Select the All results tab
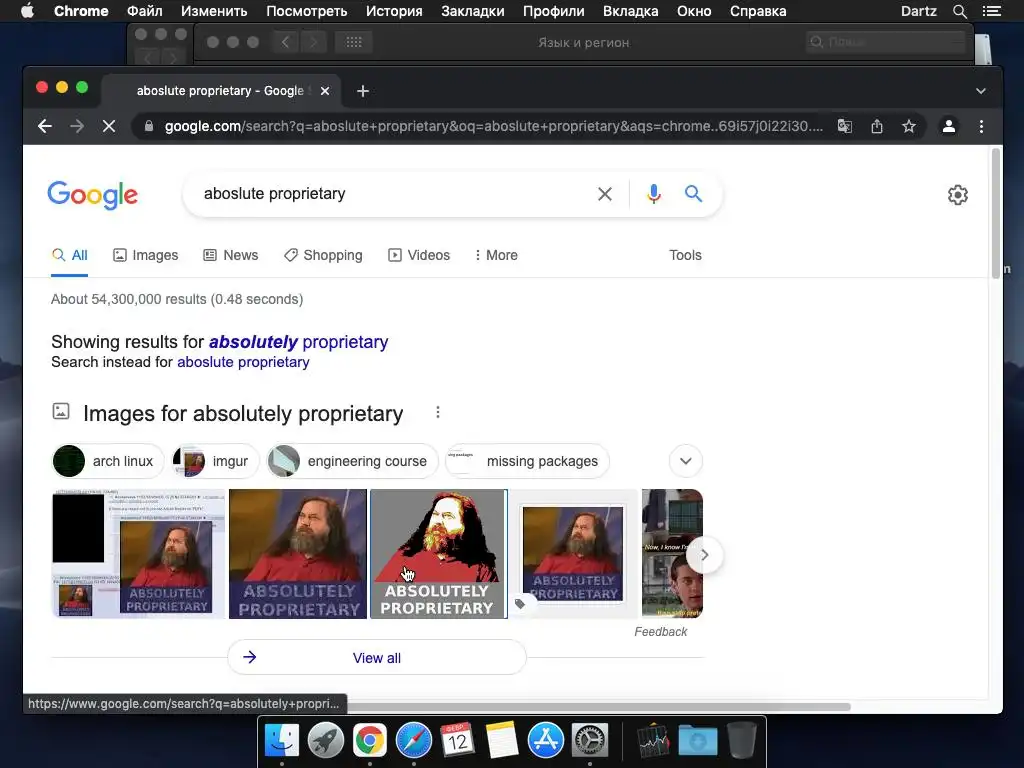The image size is (1024, 768). pos(69,255)
